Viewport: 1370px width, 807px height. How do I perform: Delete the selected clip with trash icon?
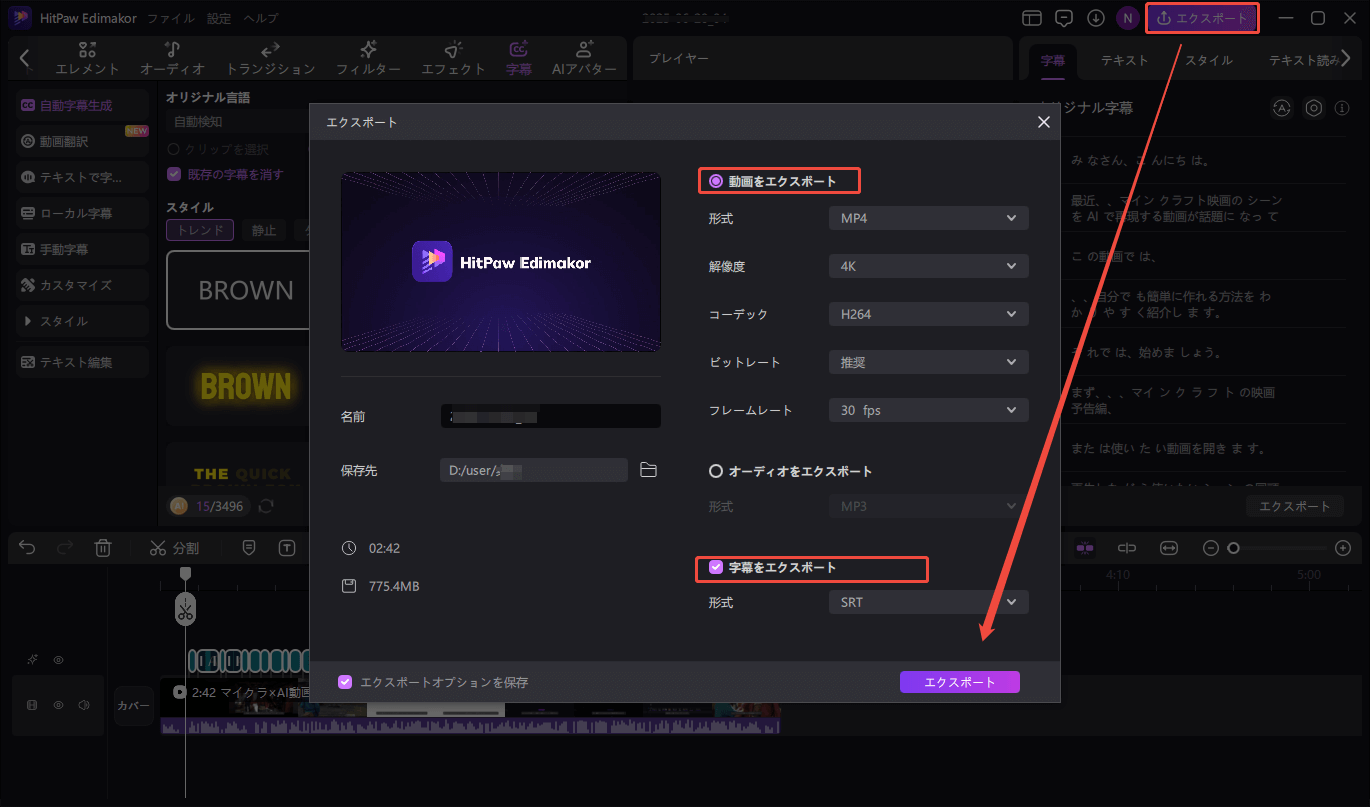(102, 547)
